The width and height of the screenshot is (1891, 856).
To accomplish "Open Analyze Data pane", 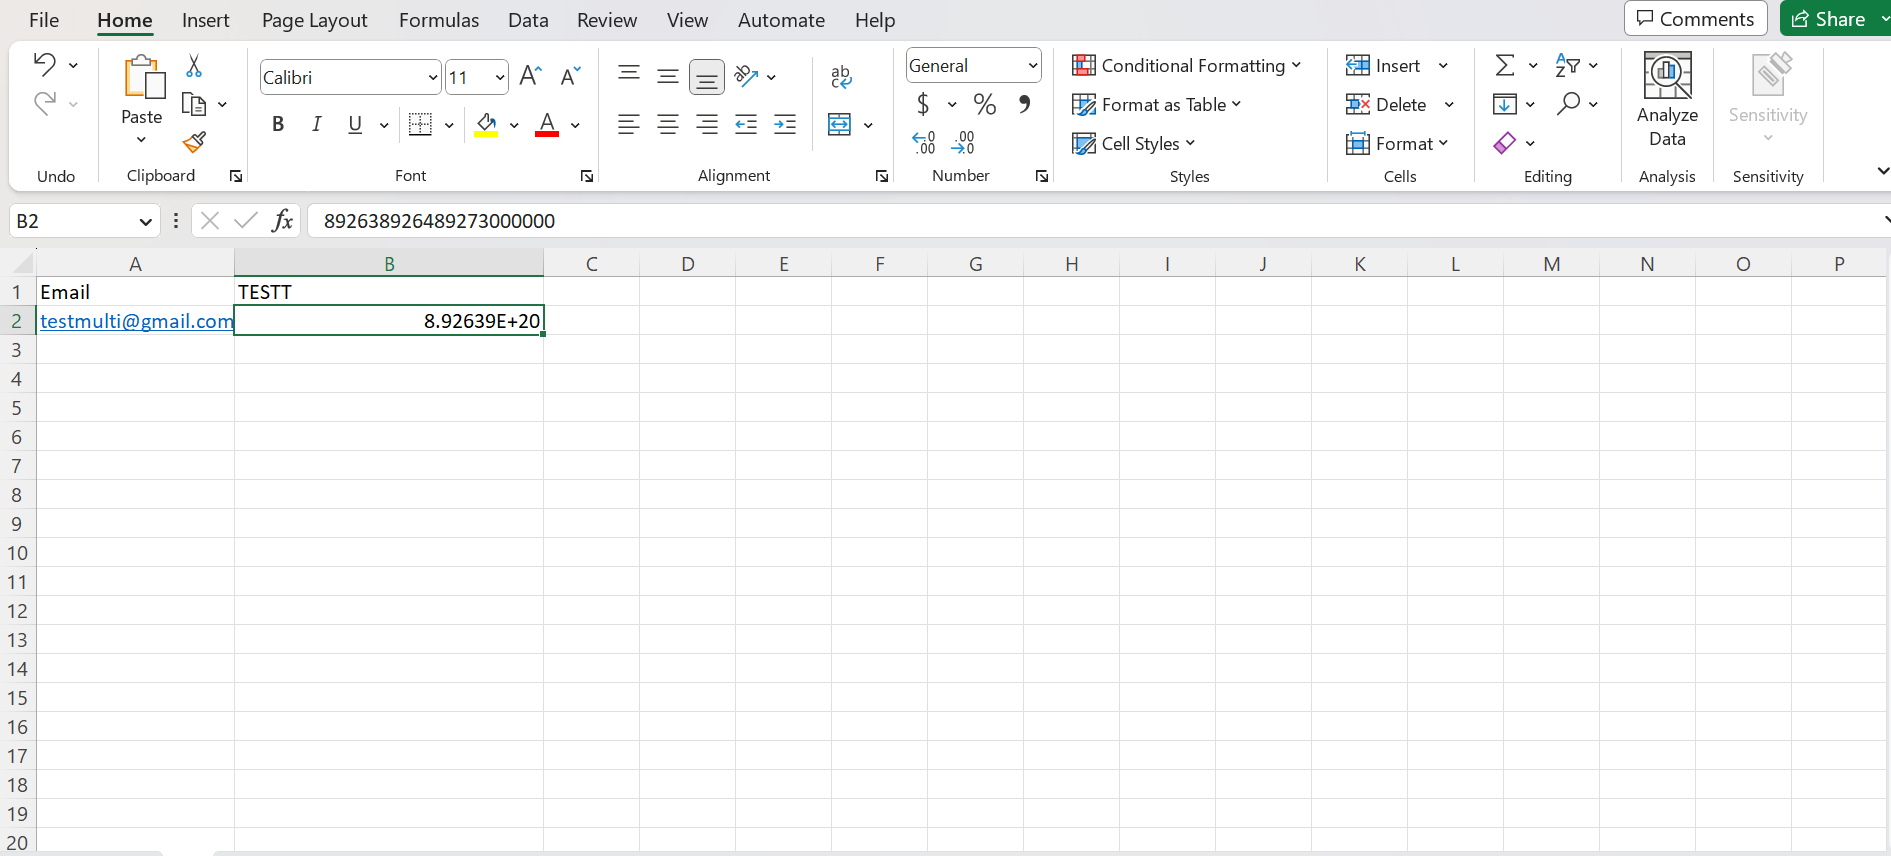I will tap(1667, 100).
